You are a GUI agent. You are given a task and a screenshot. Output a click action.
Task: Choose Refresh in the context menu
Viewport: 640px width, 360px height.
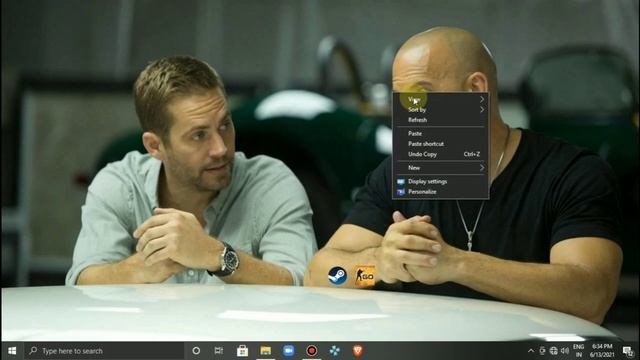point(440,120)
